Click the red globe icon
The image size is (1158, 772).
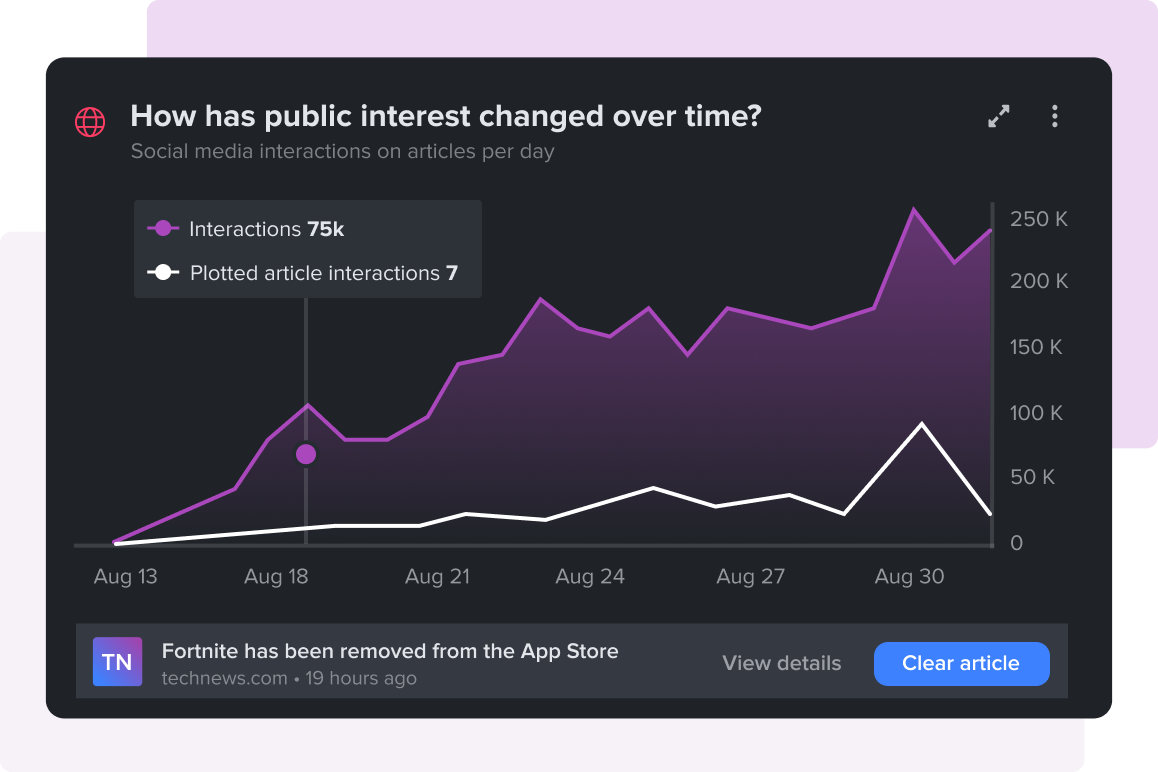tap(90, 122)
